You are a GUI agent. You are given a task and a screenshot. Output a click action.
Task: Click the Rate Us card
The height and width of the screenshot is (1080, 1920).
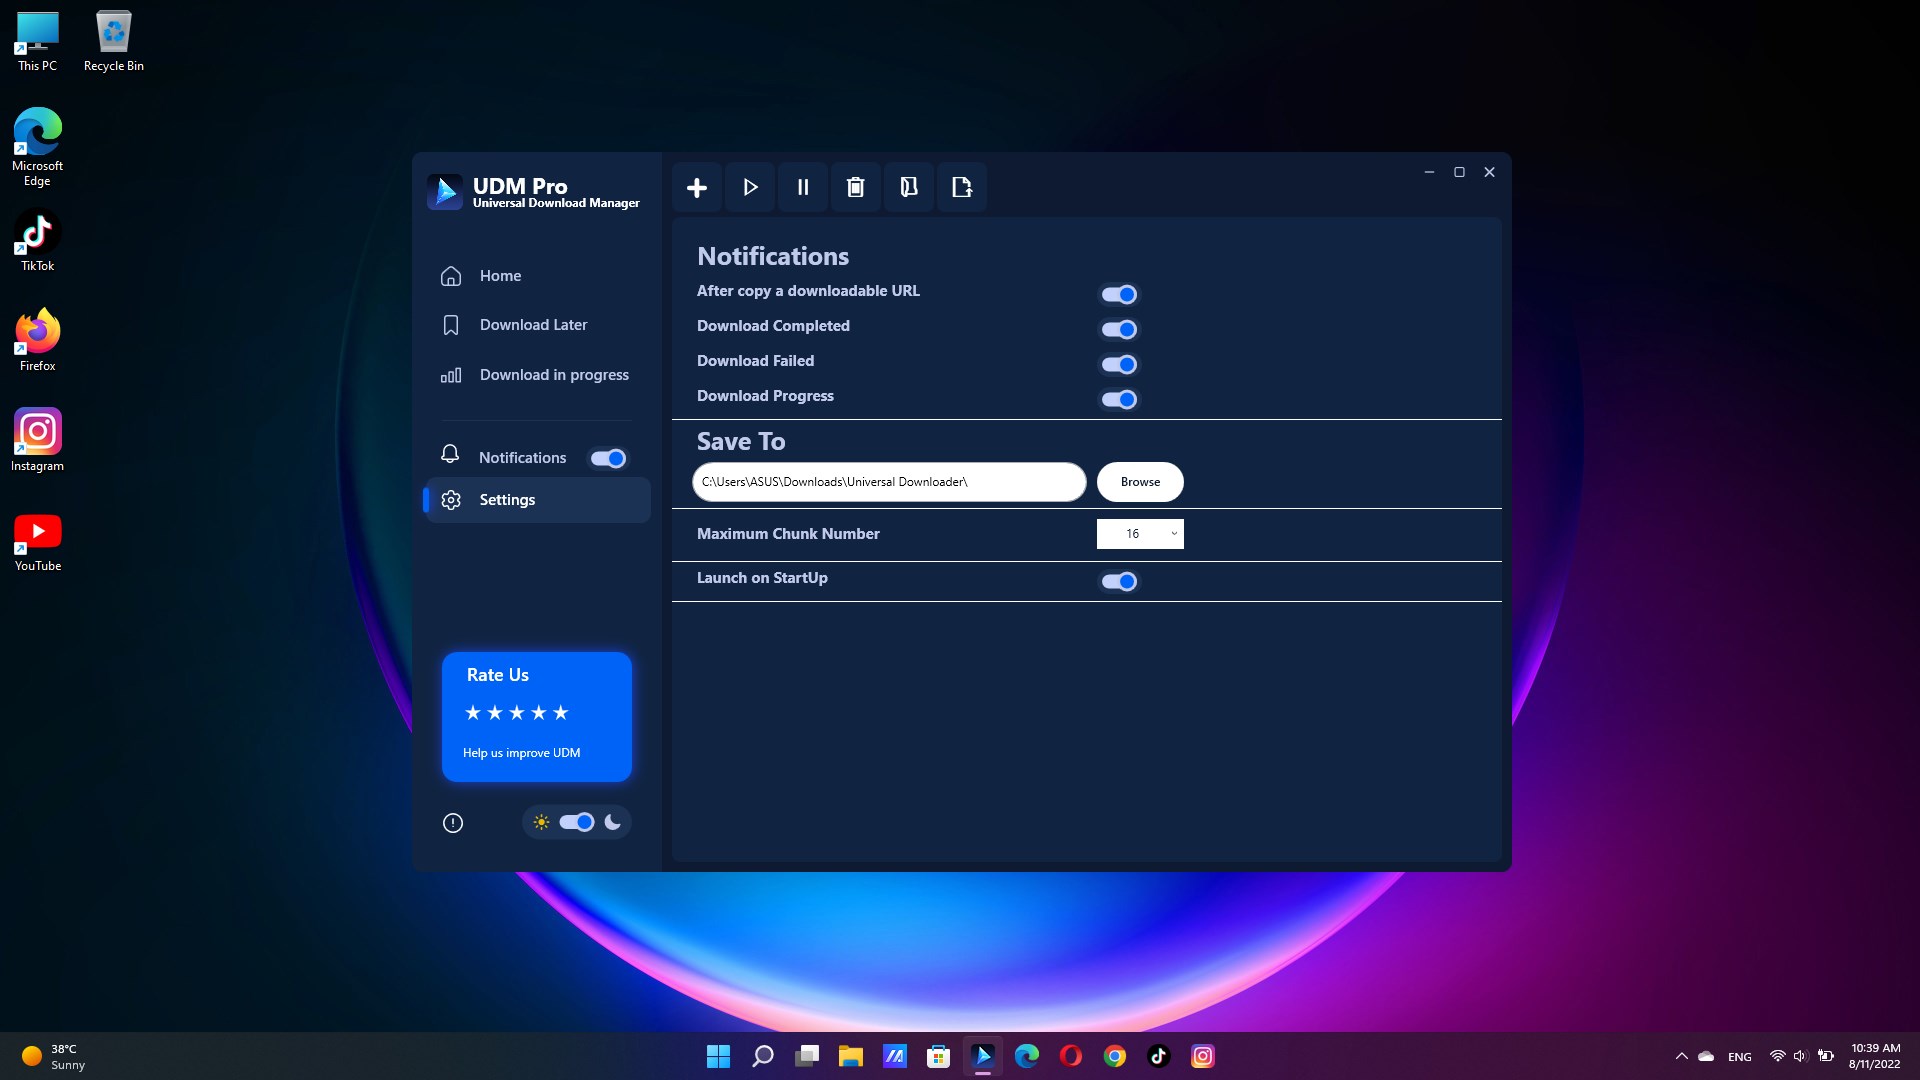537,716
